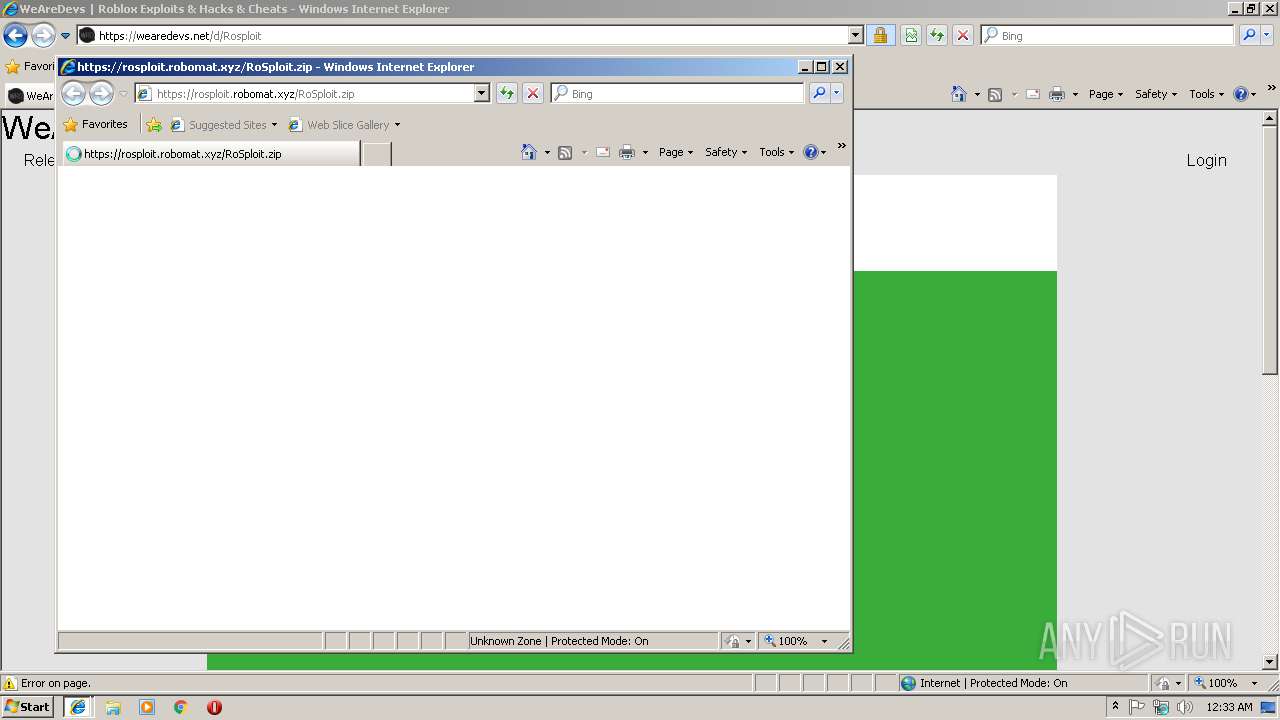Open zoom level dropdown in popup status bar
Image resolution: width=1280 pixels, height=720 pixels.
[824, 641]
